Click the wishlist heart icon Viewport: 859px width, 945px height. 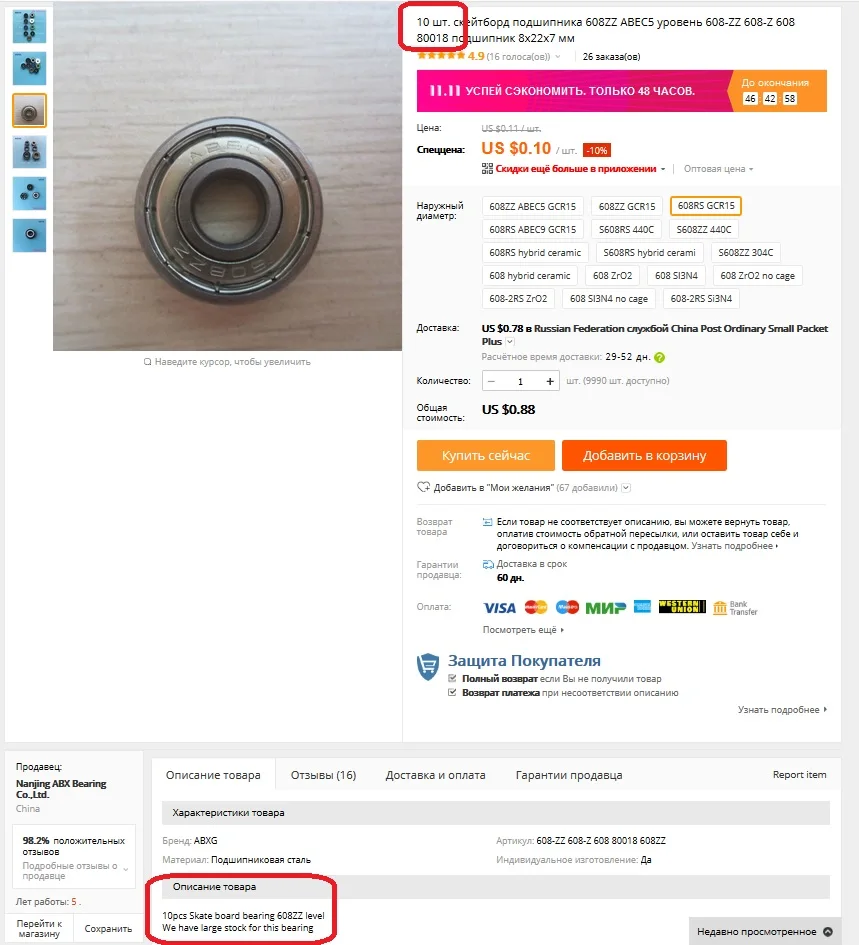(x=423, y=487)
